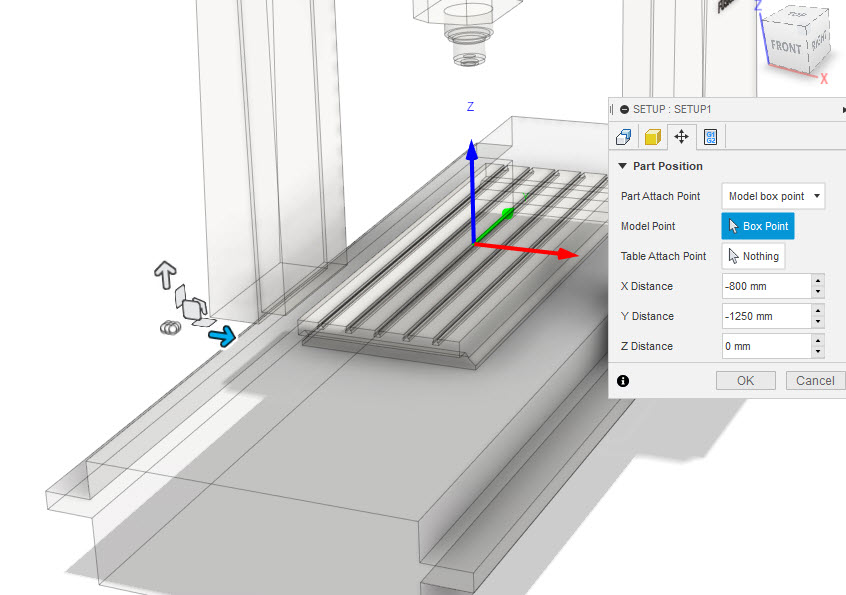Click the green Y axis handle of the triad

[x=507, y=214]
